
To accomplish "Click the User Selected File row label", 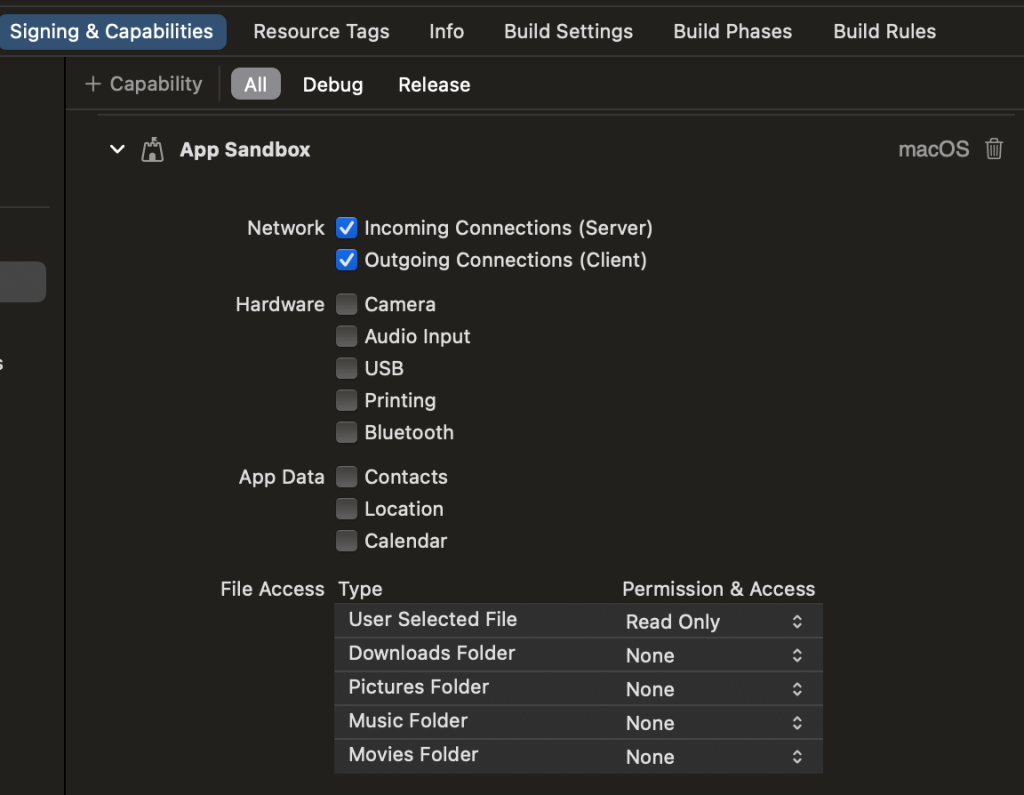I will click(x=432, y=619).
